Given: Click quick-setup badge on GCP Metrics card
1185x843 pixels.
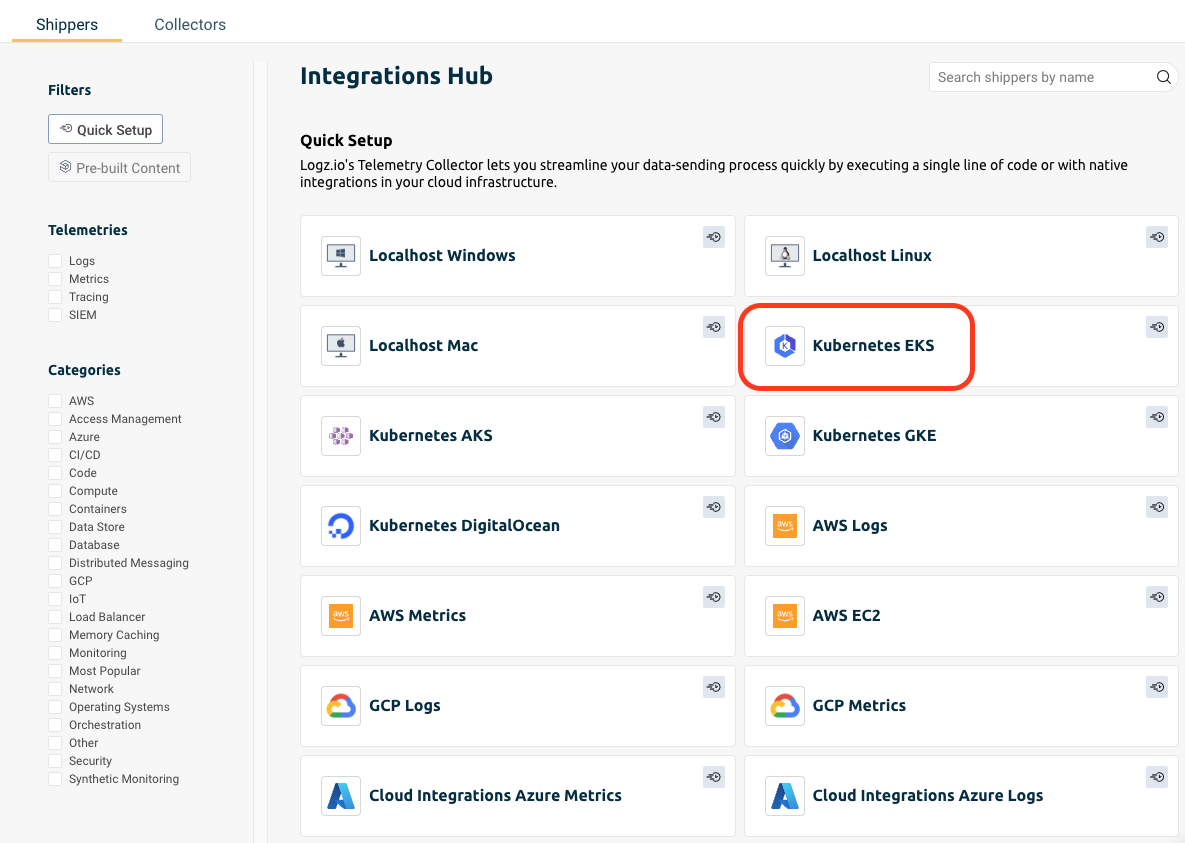Looking at the screenshot, I should [x=1157, y=687].
